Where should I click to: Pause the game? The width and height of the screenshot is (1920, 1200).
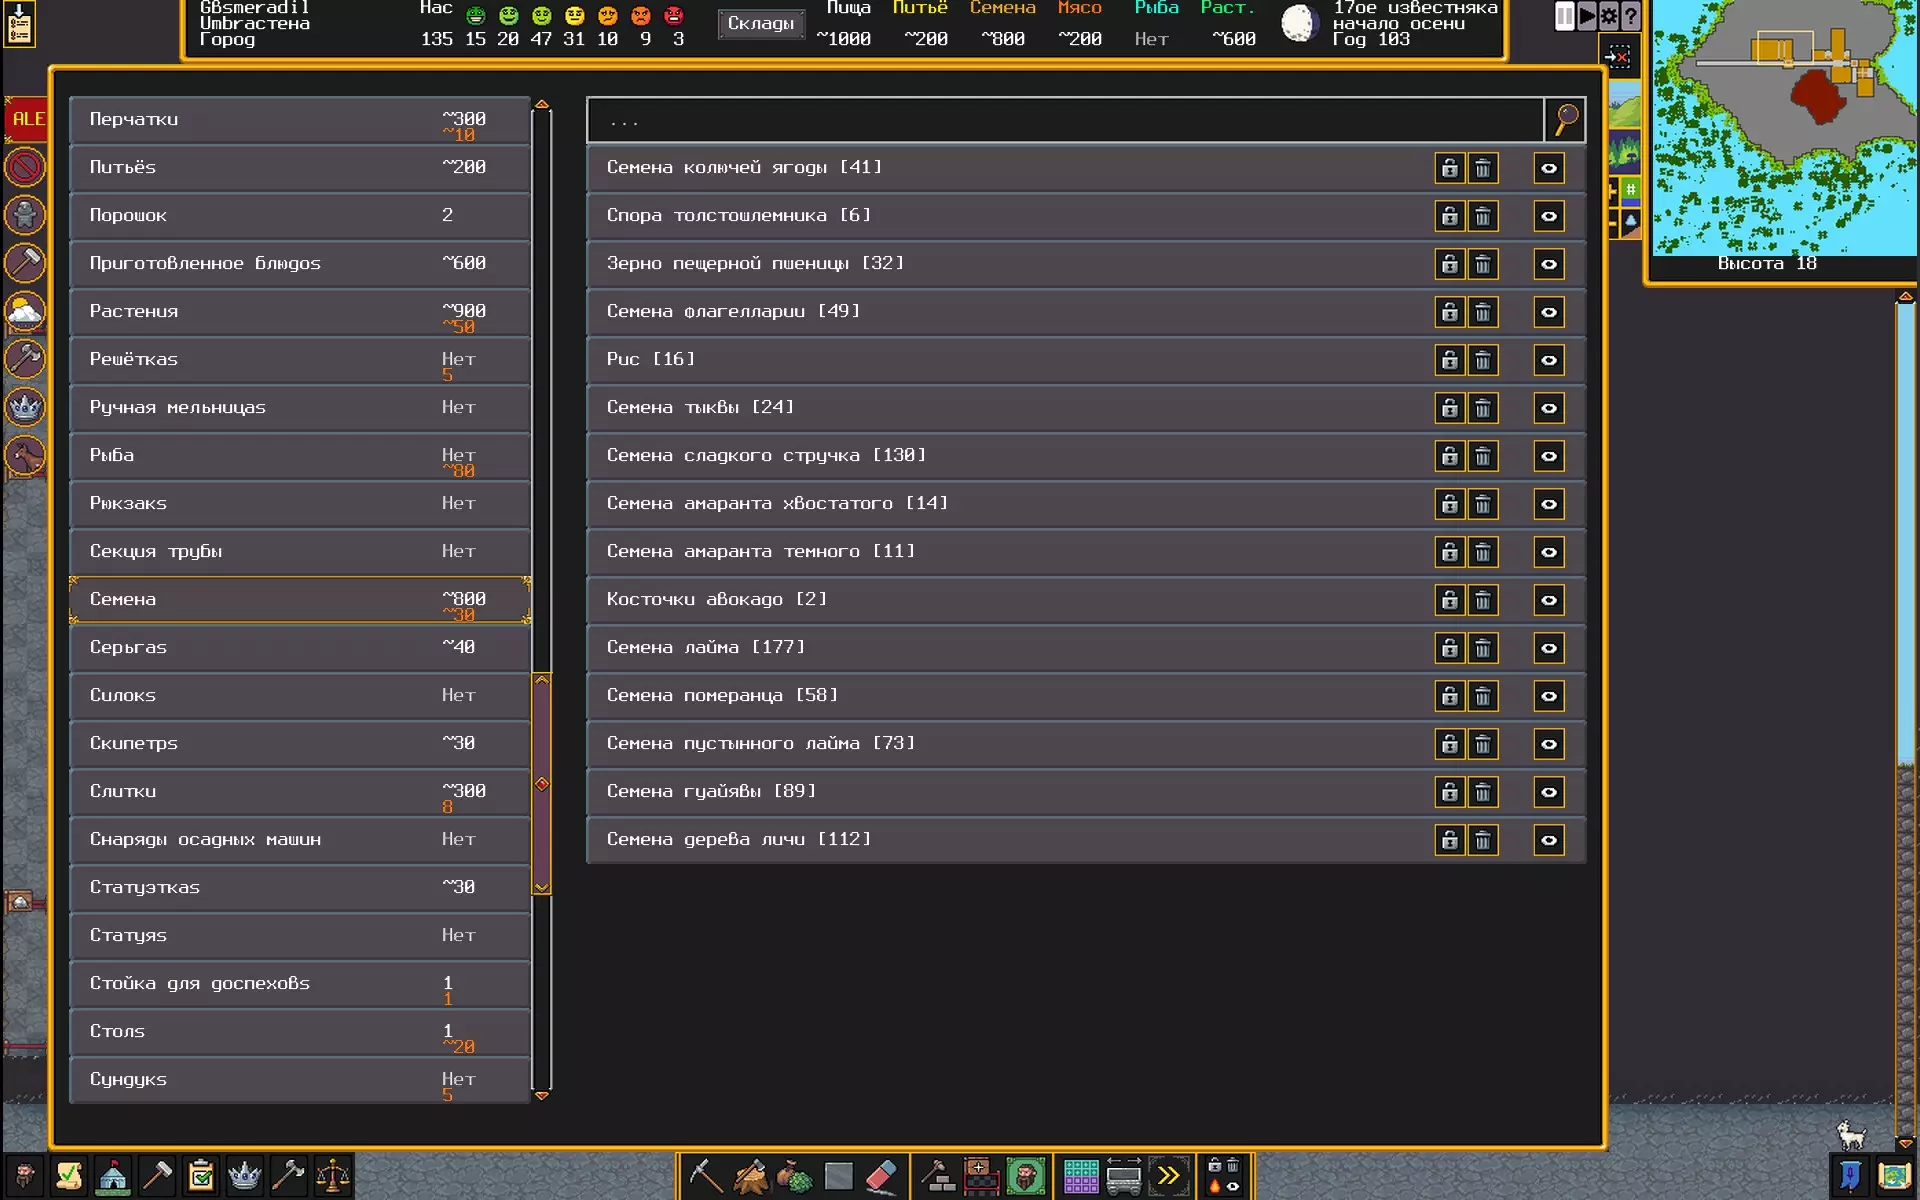tap(1564, 16)
